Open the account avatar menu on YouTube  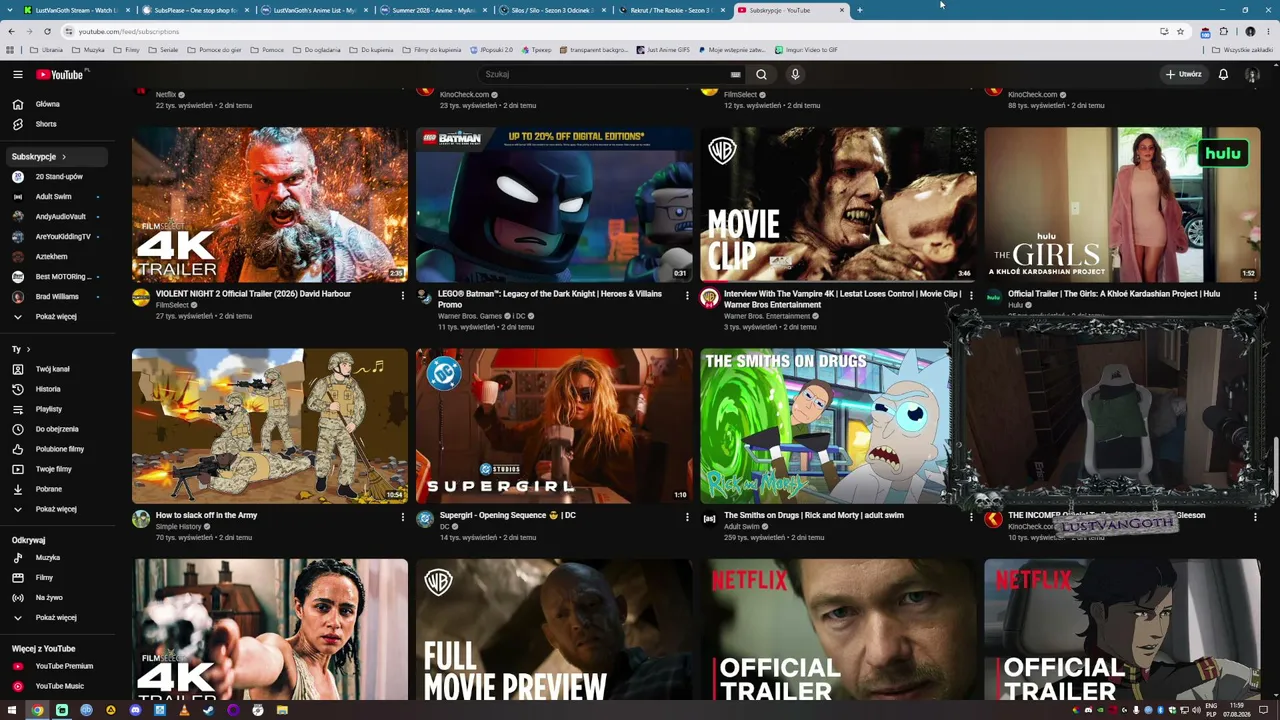[1251, 74]
